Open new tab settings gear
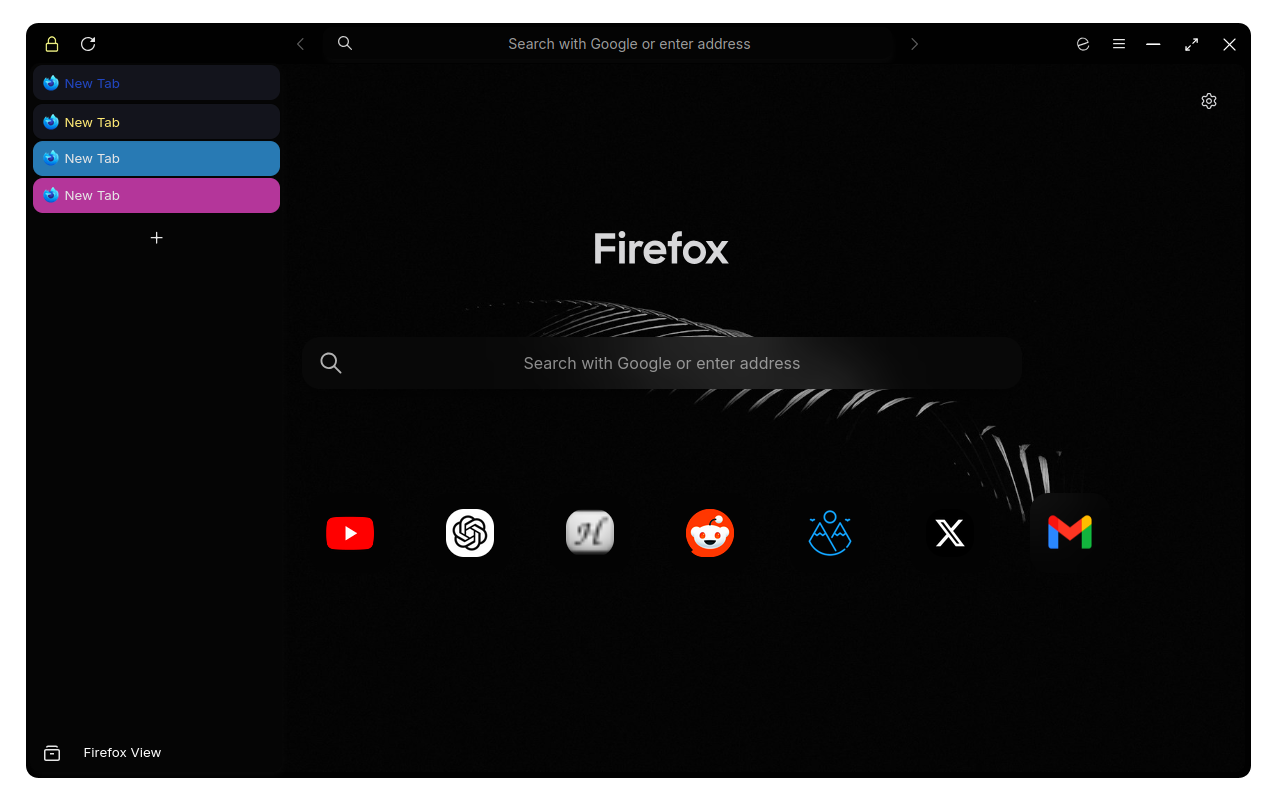The width and height of the screenshot is (1277, 807). click(1209, 101)
